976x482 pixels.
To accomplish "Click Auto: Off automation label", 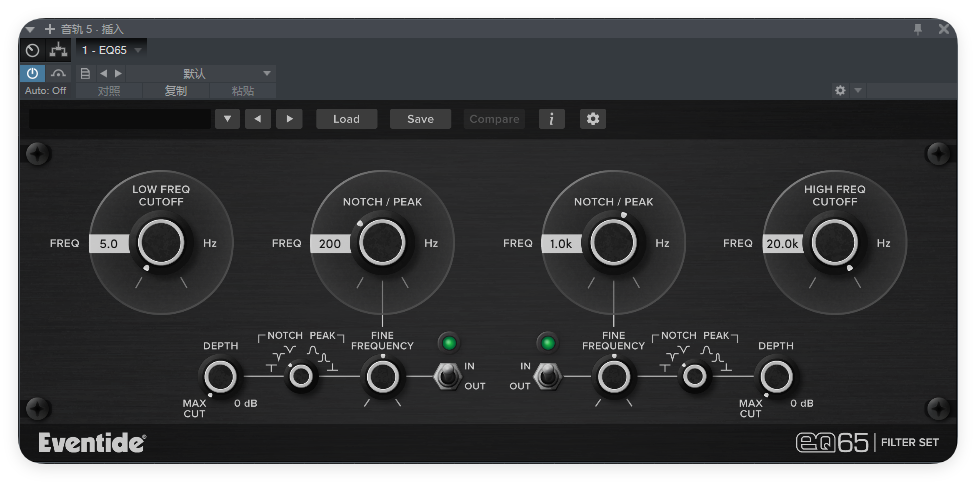I will tap(45, 91).
